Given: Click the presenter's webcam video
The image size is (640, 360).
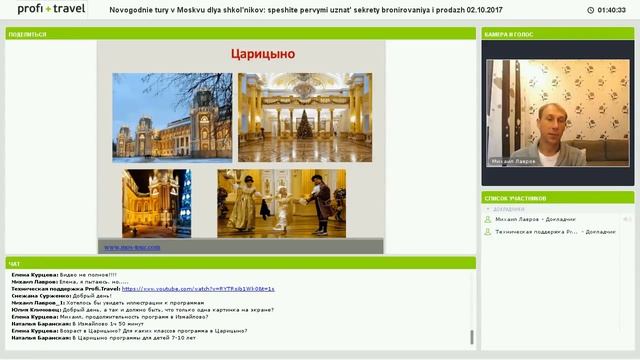Looking at the screenshot, I should coord(558,113).
